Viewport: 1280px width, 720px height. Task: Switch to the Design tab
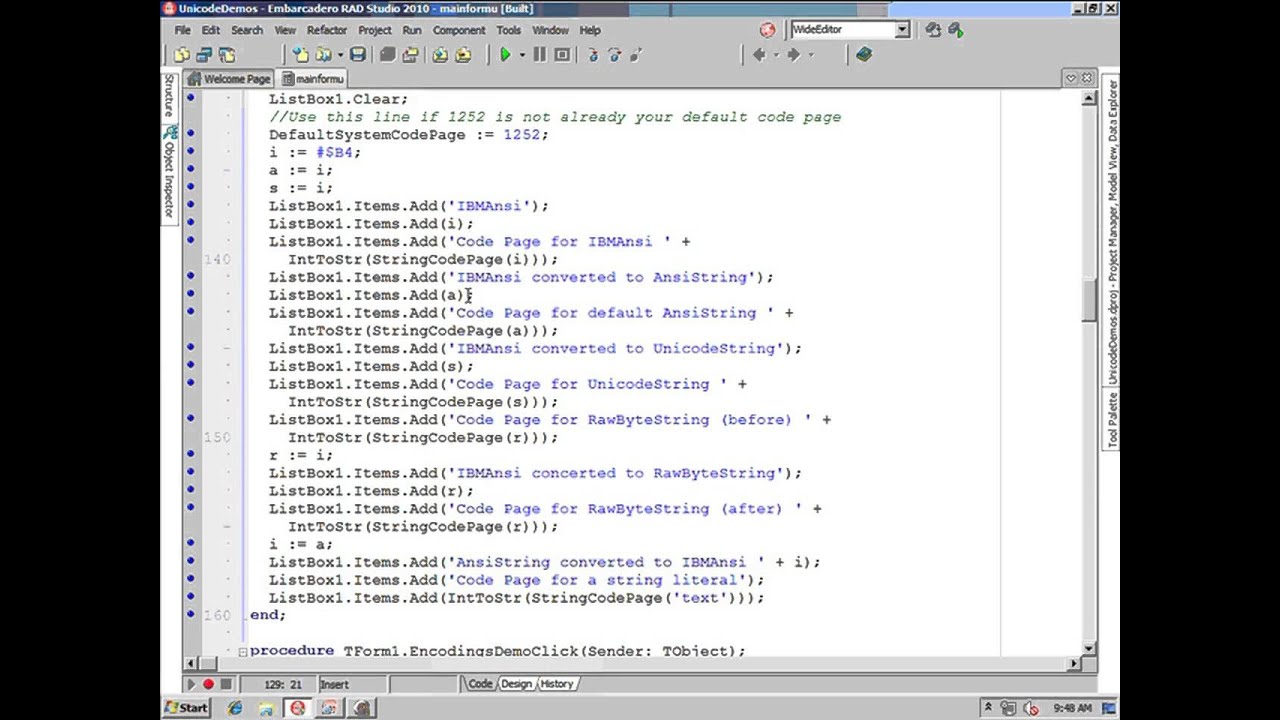[x=518, y=684]
